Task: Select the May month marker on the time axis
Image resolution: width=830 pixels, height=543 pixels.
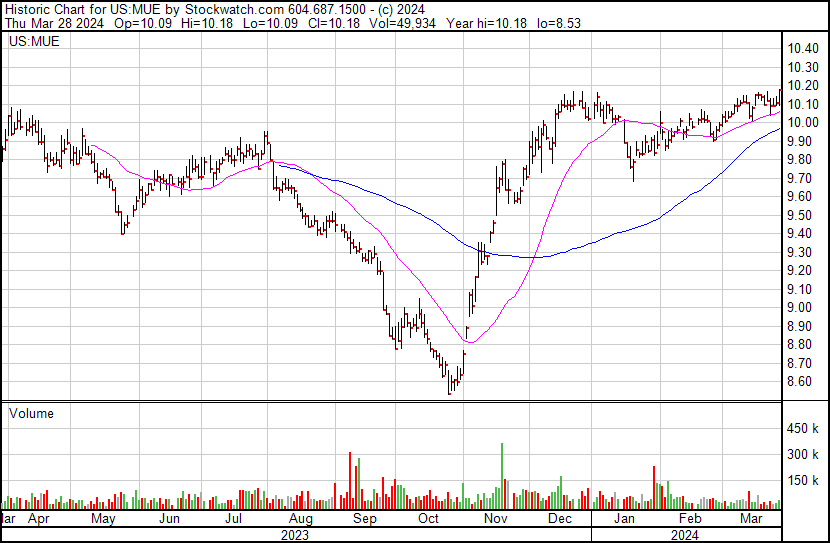Action: point(103,520)
